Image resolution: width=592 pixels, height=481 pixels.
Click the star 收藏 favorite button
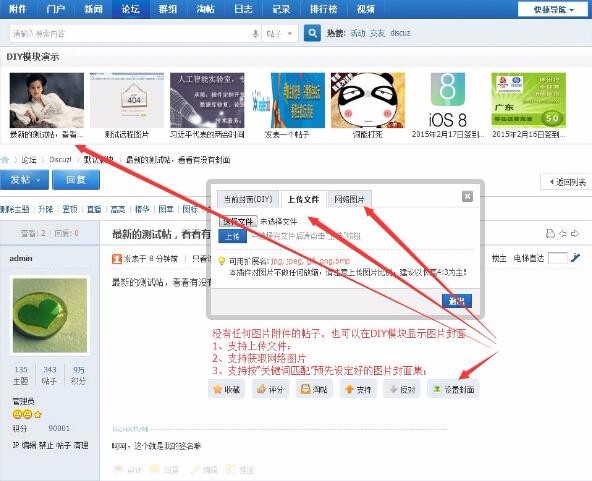point(227,389)
